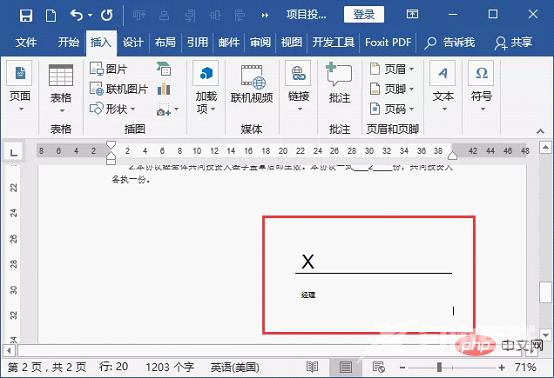Image resolution: width=554 pixels, height=378 pixels.
Task: Switch to the 邮件 tab
Action: pos(229,42)
